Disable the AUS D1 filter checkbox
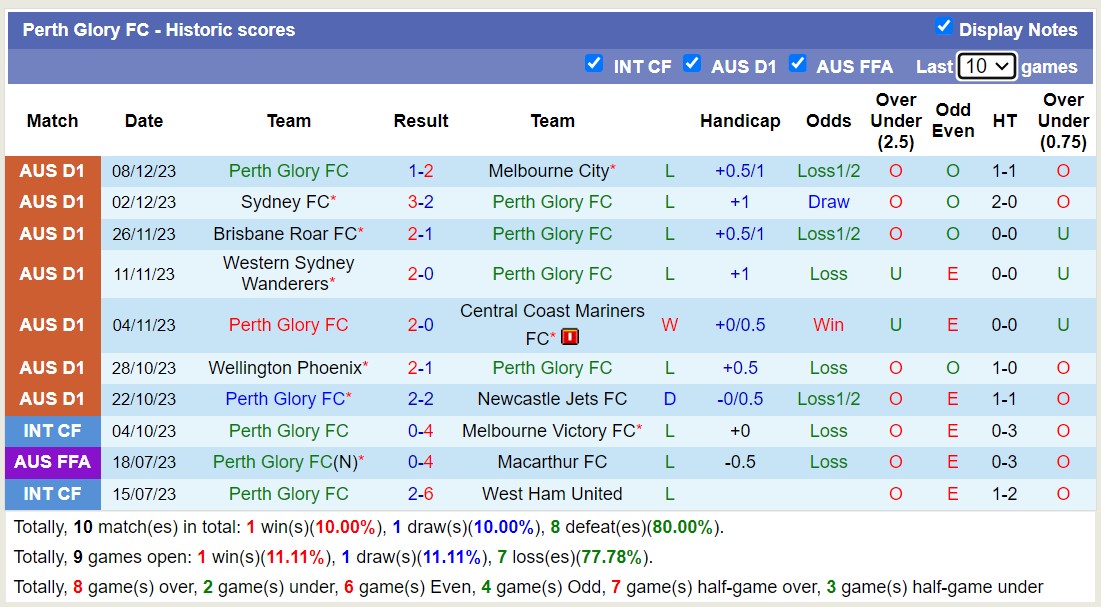 692,63
